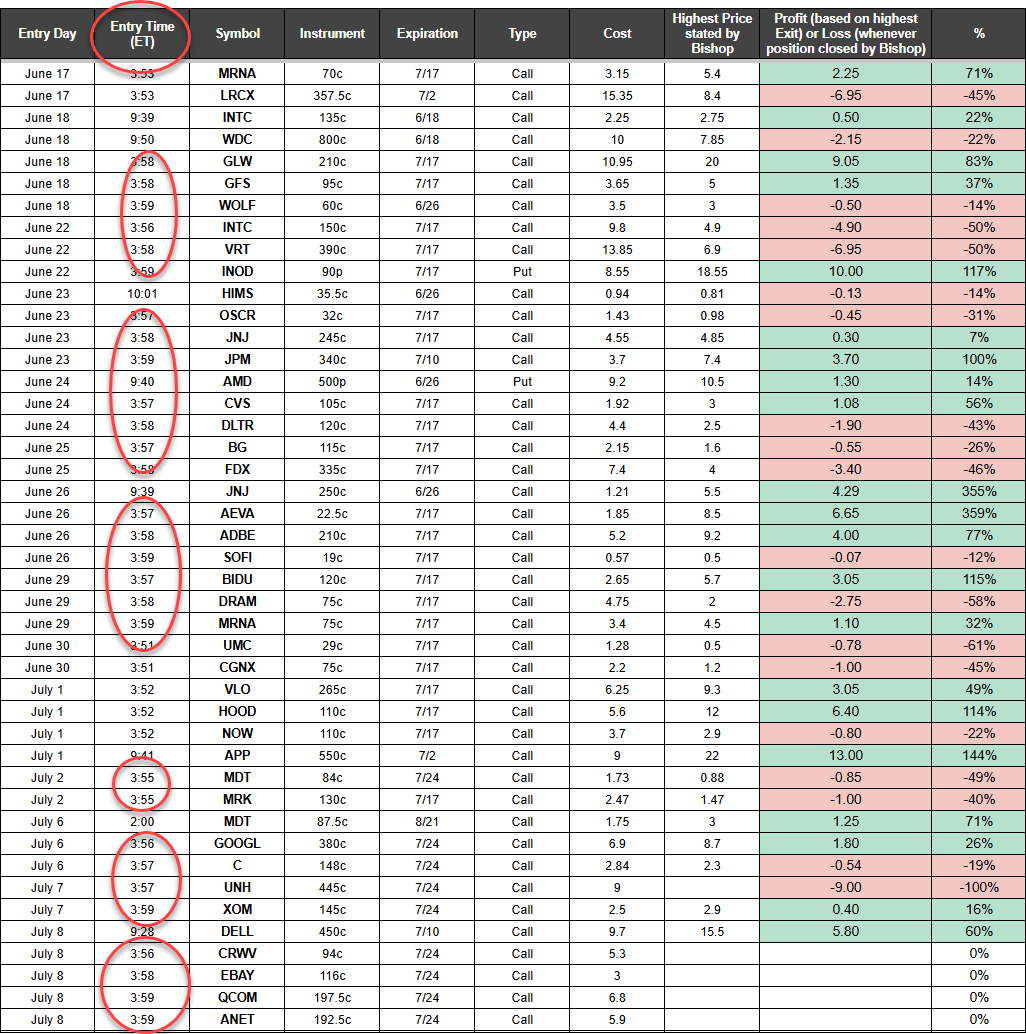1026x1034 pixels.
Task: Click the HOOD symbol cell
Action: point(237,712)
